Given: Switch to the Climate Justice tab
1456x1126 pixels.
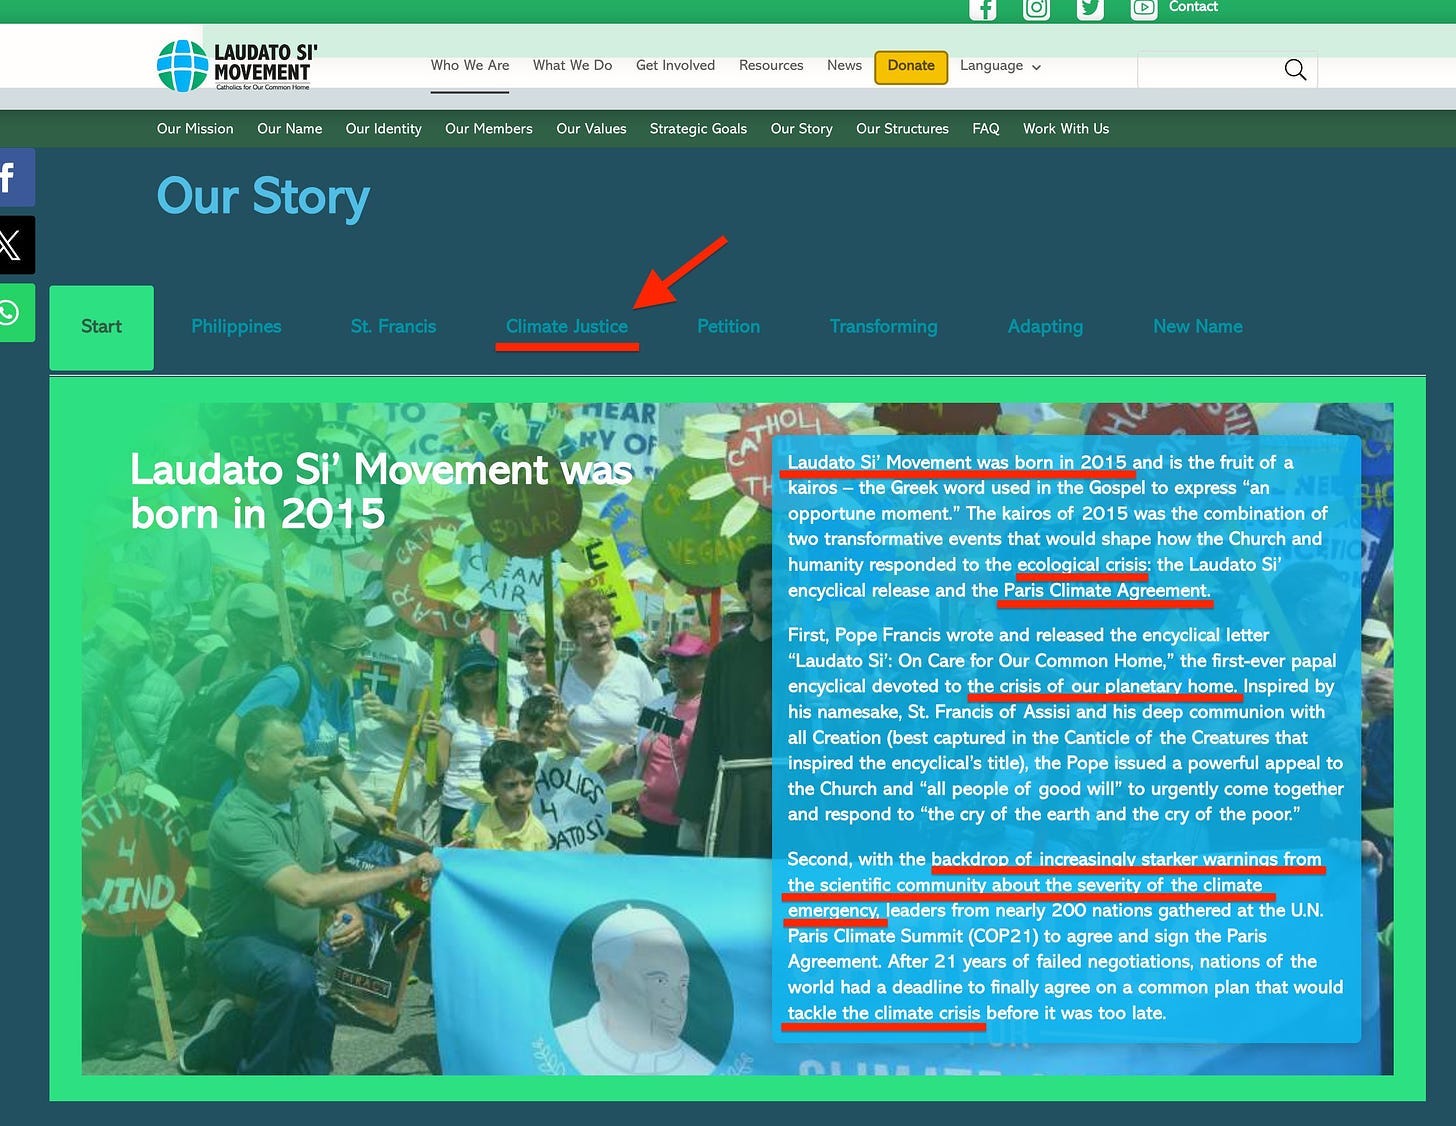Looking at the screenshot, I should (x=567, y=327).
